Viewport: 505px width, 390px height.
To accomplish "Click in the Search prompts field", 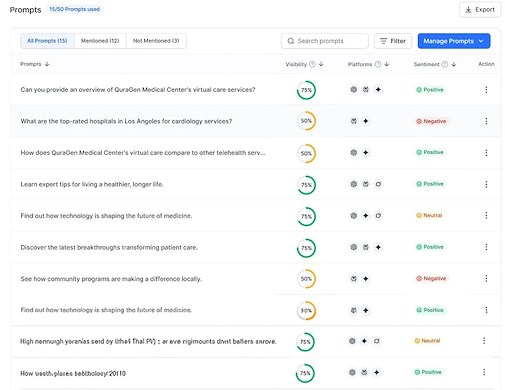I will pos(325,41).
